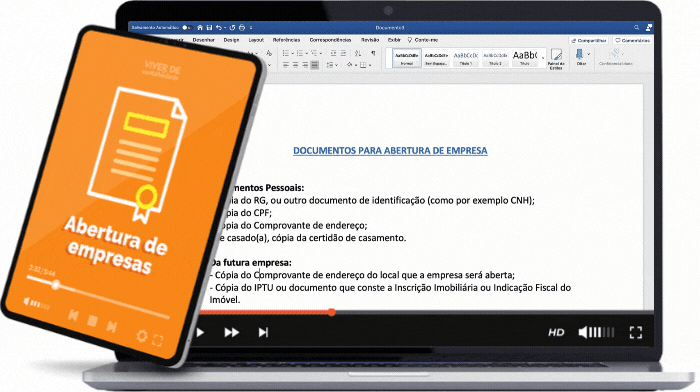Click the laptop video red progress knob
700x392 pixels.
click(331, 312)
